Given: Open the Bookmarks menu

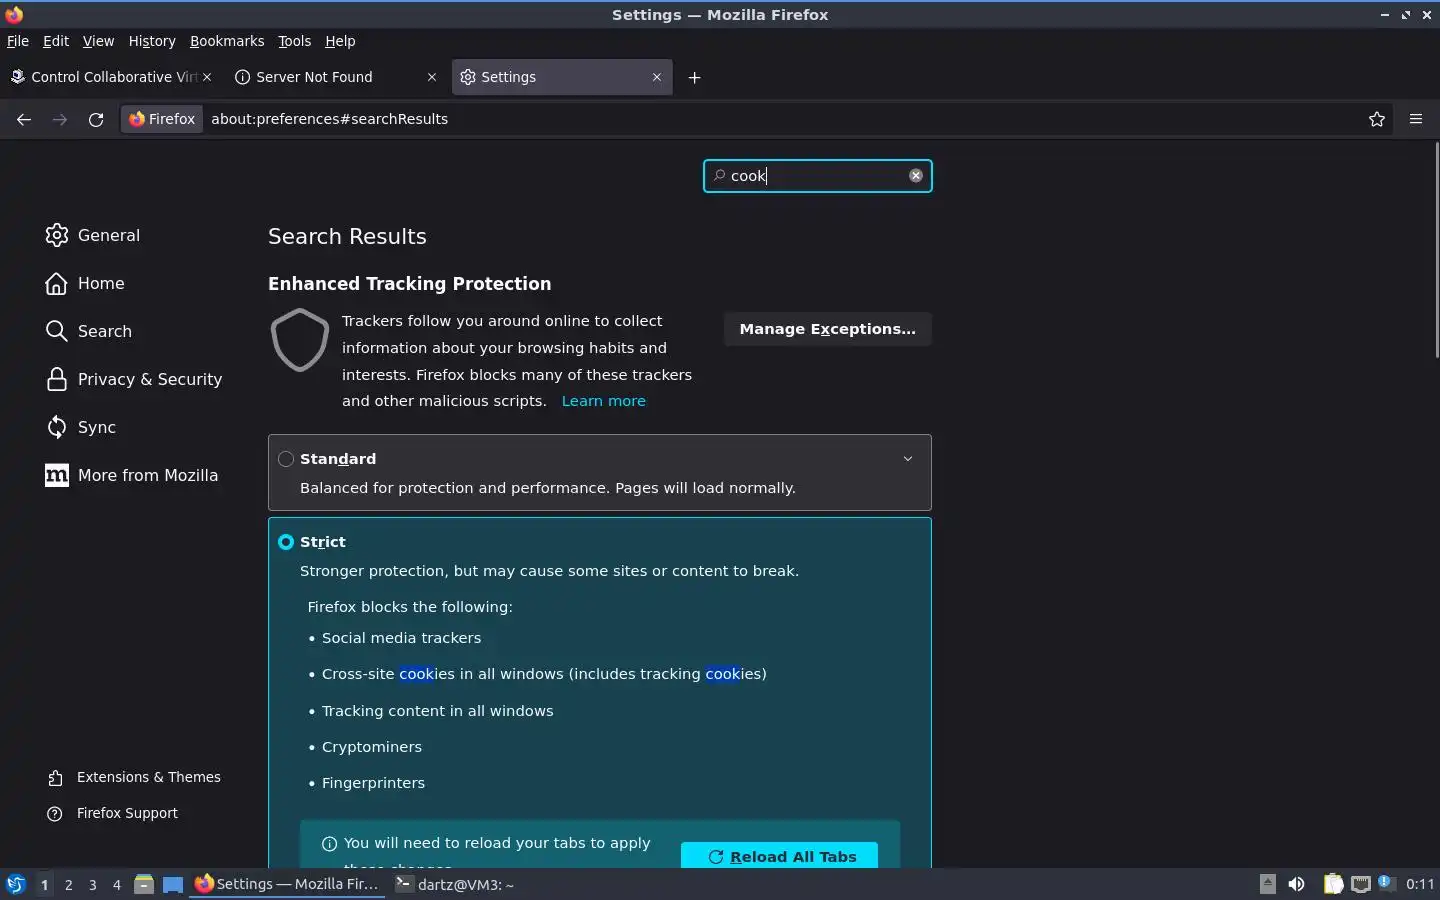Looking at the screenshot, I should coord(227,41).
